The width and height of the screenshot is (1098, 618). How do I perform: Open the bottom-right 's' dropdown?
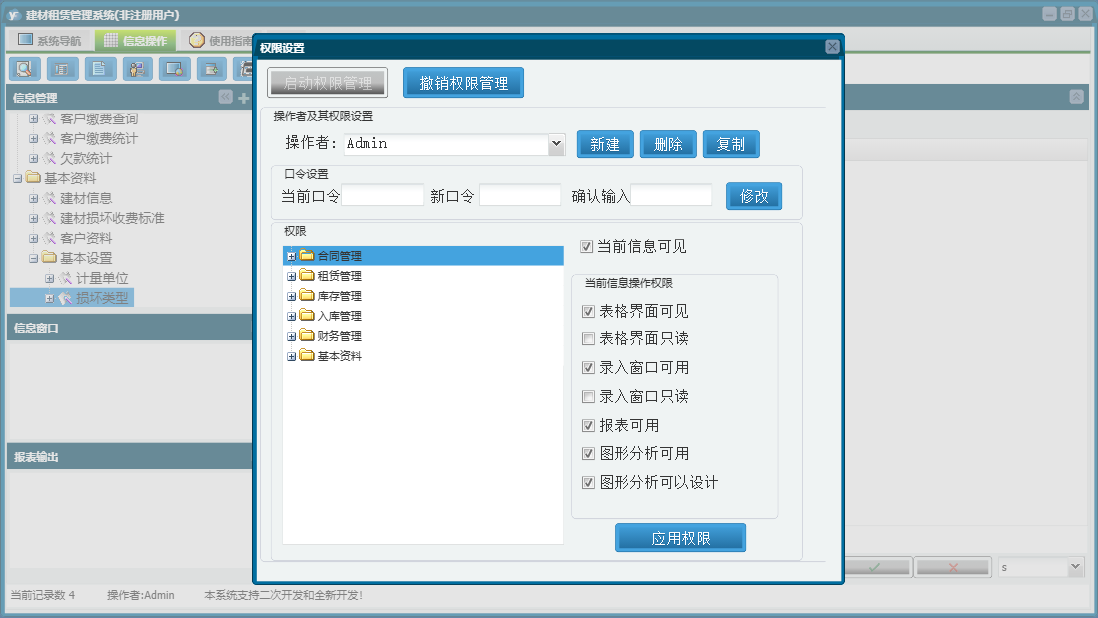click(1075, 566)
